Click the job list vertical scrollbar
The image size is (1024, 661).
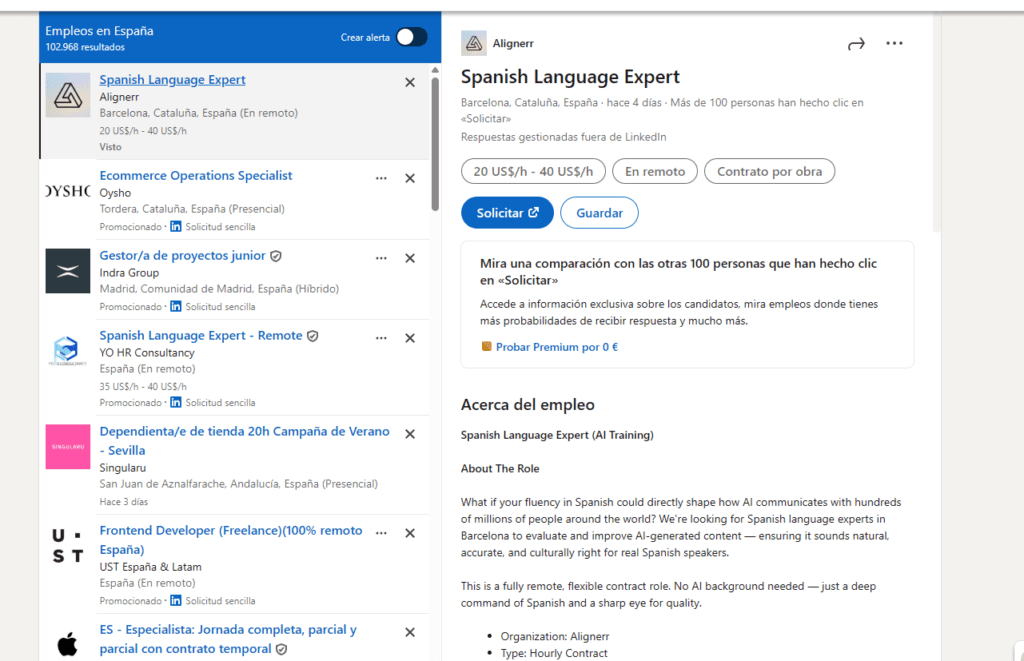coord(436,144)
